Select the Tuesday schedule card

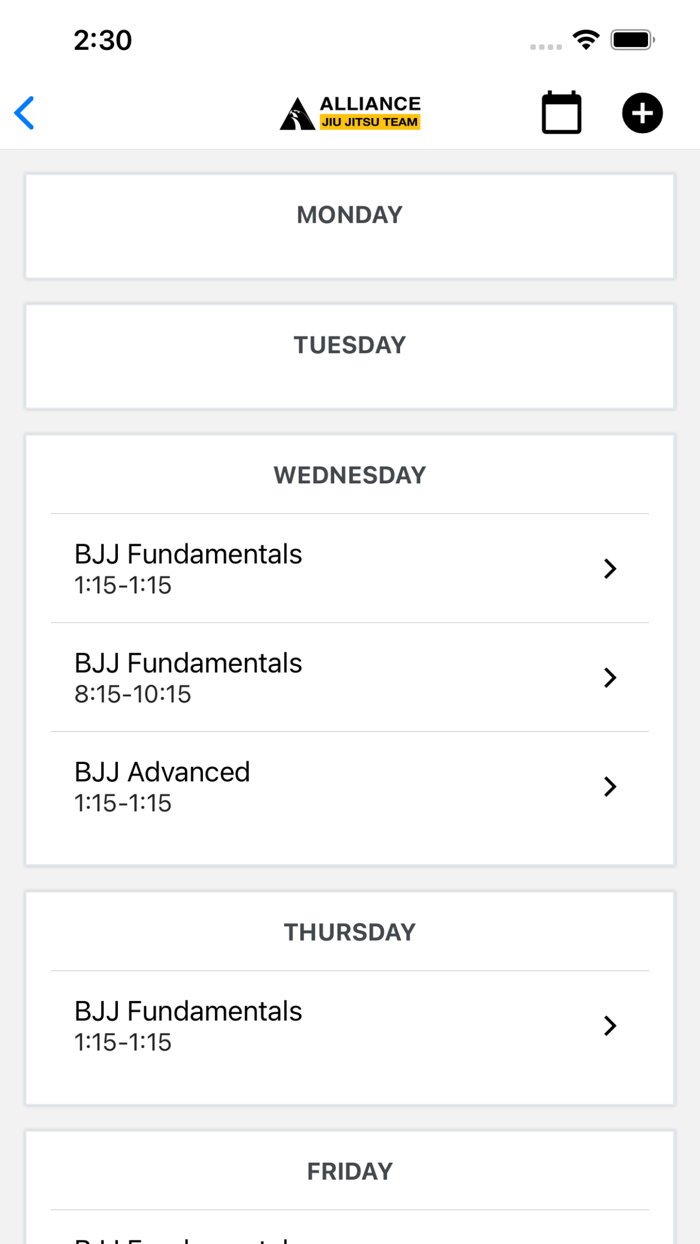pyautogui.click(x=350, y=357)
